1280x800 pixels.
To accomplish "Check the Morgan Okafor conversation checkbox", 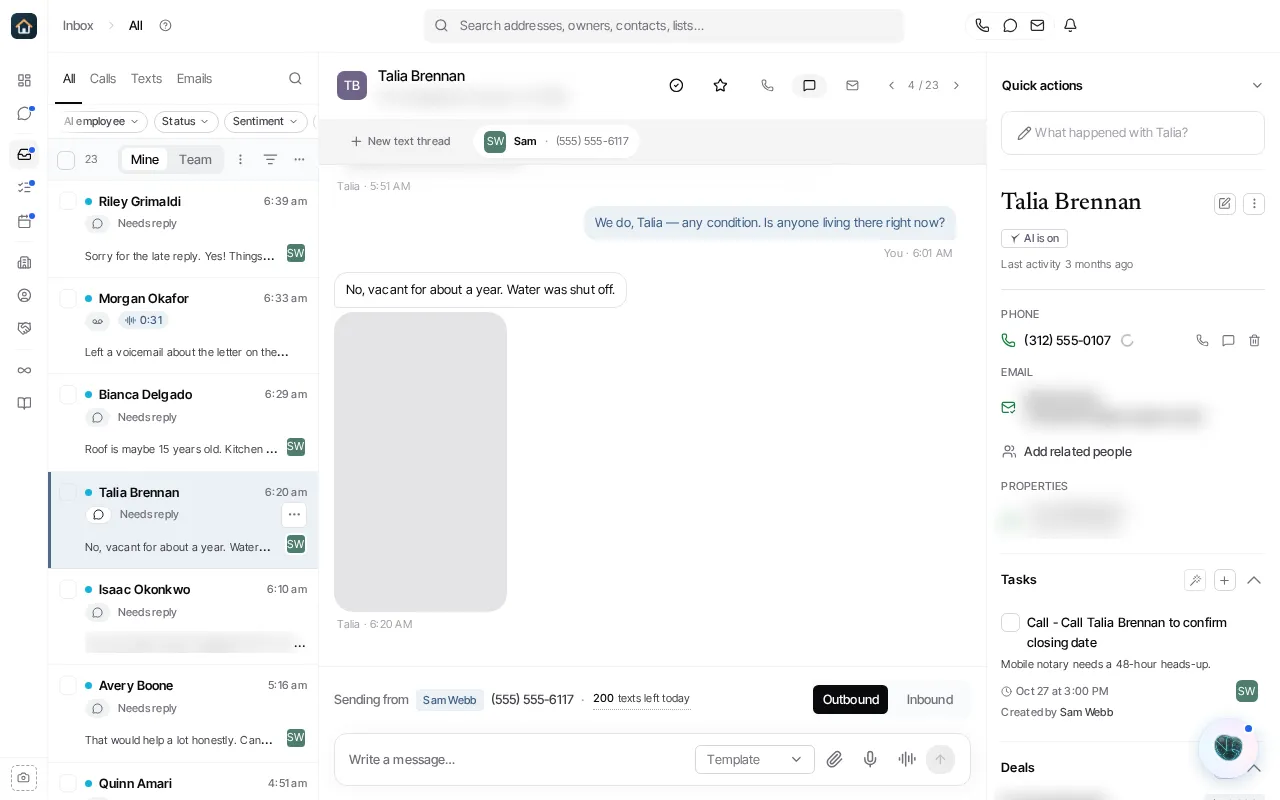I will [68, 298].
